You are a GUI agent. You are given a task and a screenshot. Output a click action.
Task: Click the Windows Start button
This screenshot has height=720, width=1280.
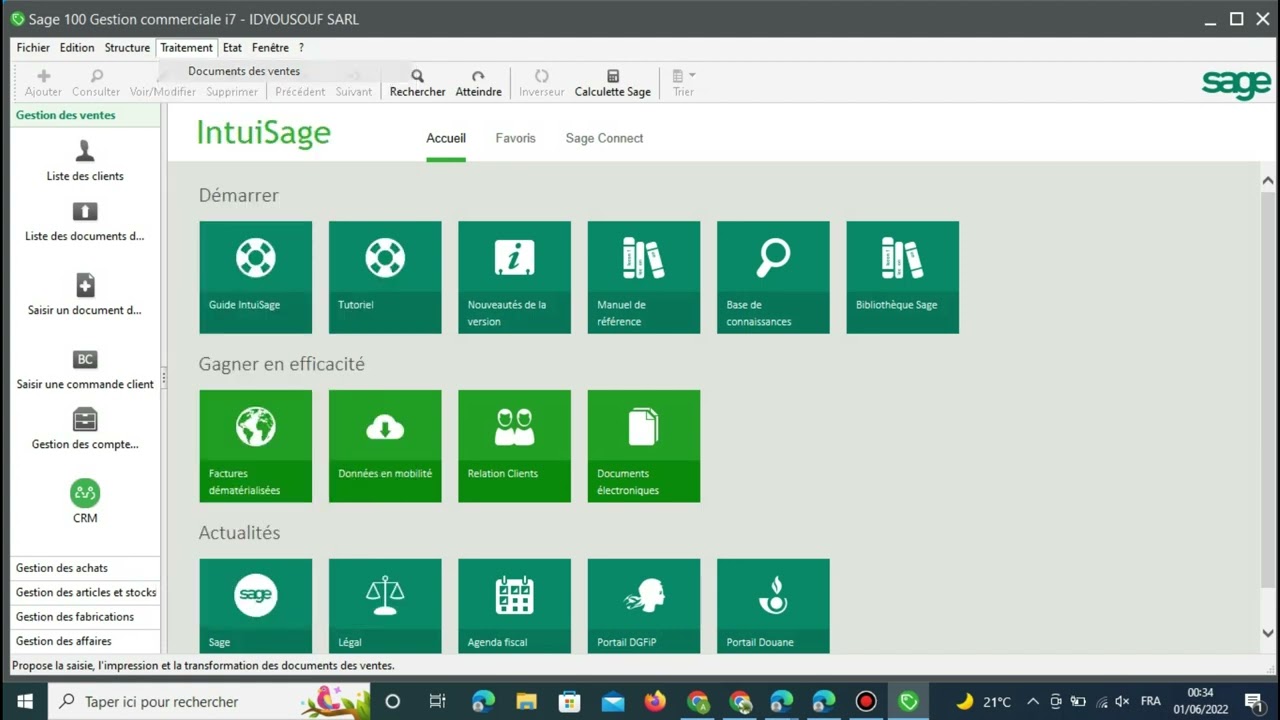(x=24, y=701)
